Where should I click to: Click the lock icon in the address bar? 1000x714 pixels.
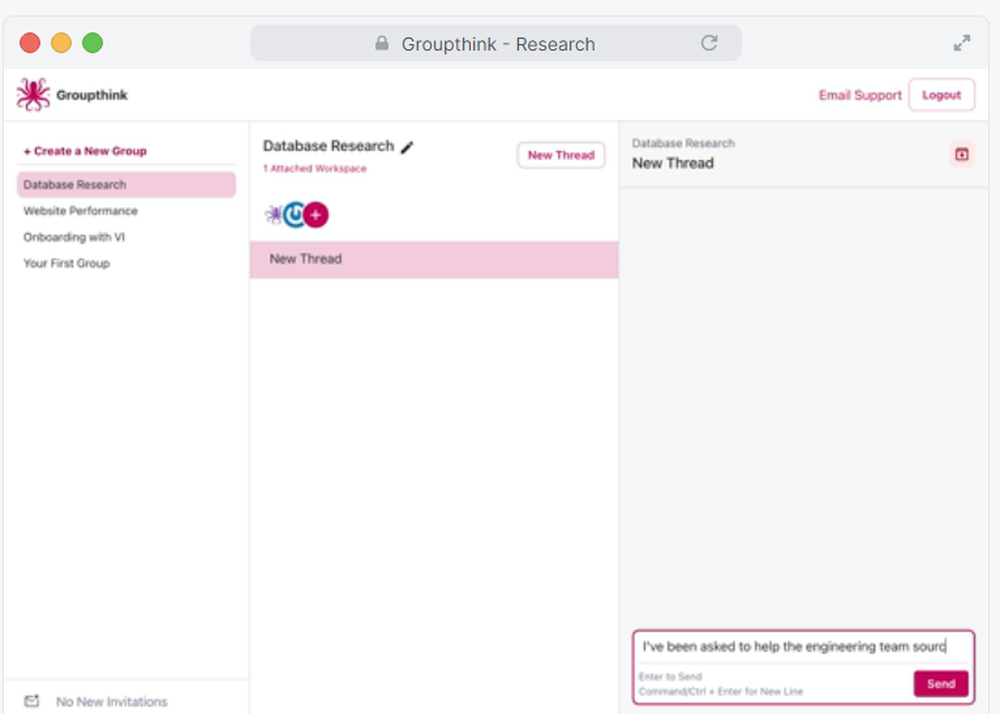(381, 43)
